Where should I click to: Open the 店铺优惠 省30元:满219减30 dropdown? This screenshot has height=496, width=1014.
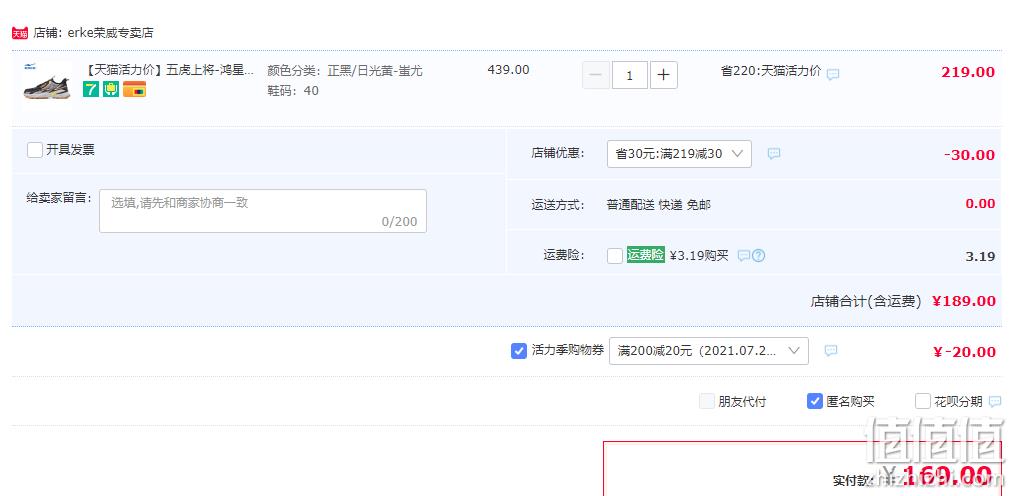[679, 154]
